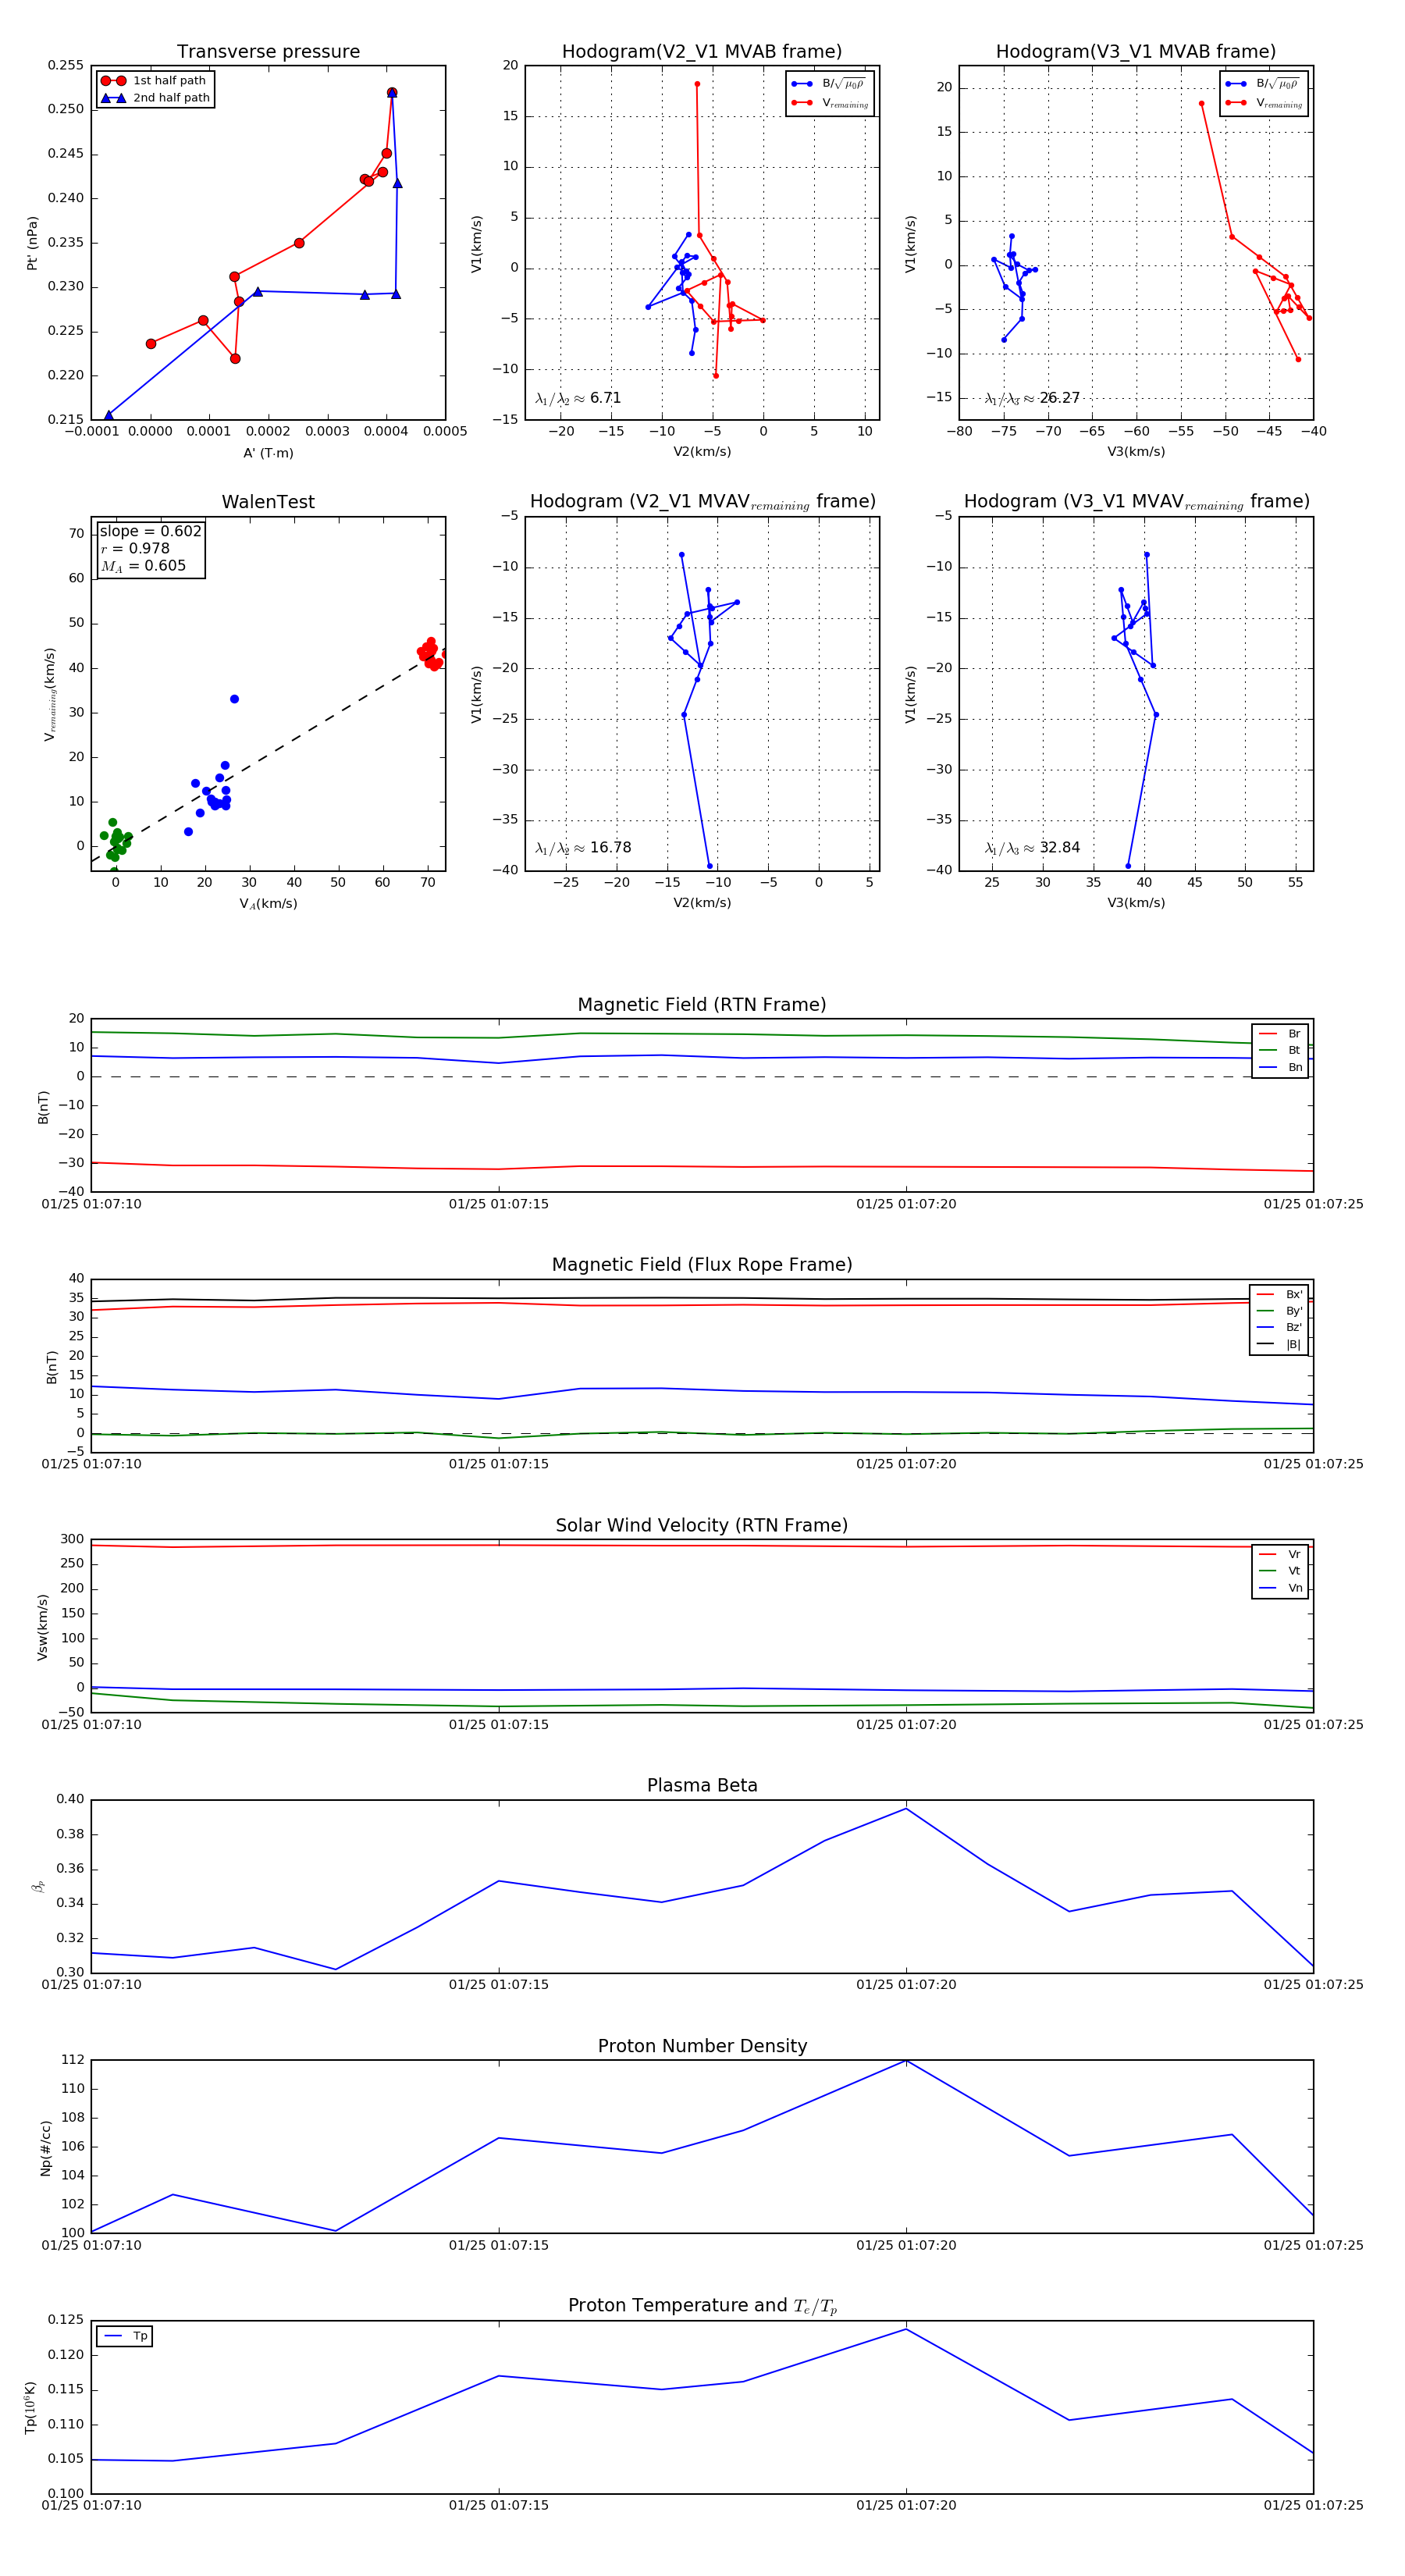Select the 'Tp' legend entry
This screenshot has height=2576, width=1405.
pos(125,2336)
